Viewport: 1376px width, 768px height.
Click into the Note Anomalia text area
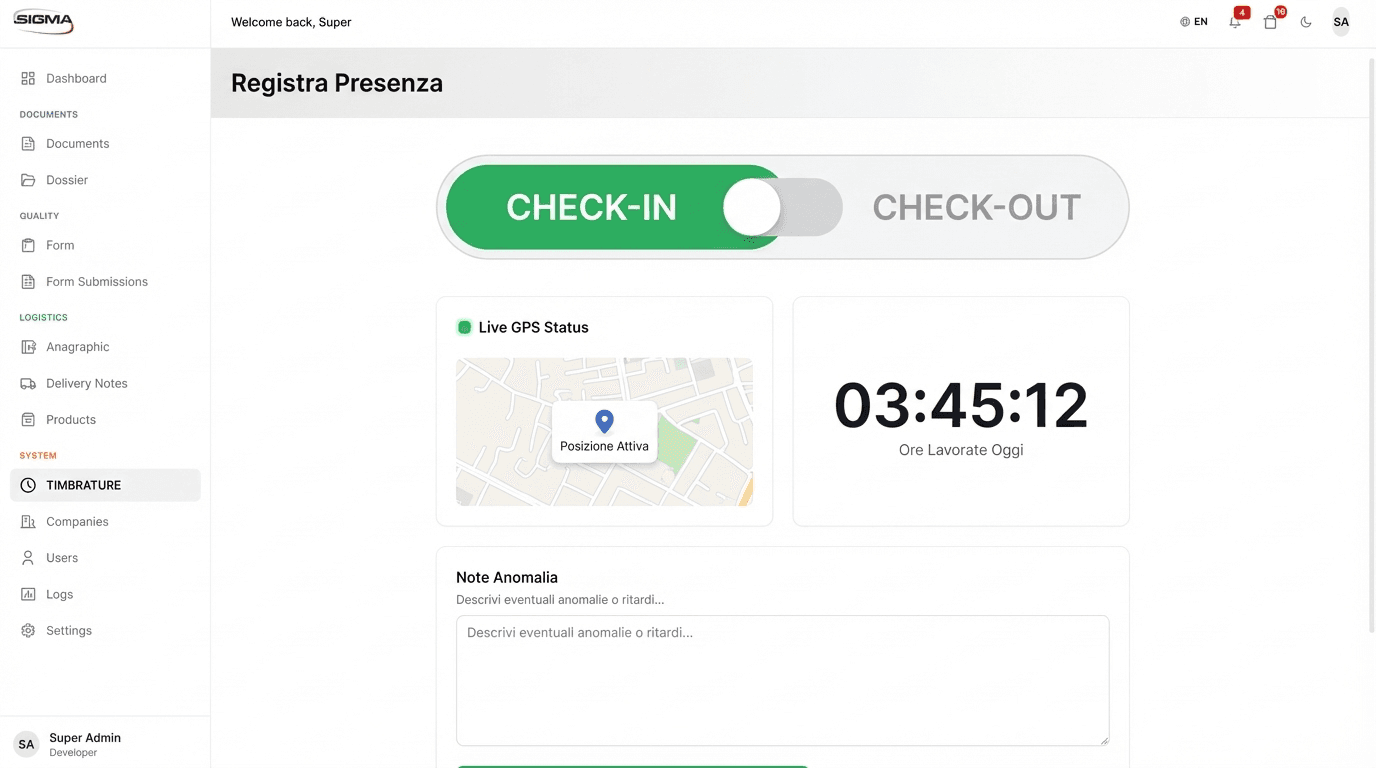782,680
